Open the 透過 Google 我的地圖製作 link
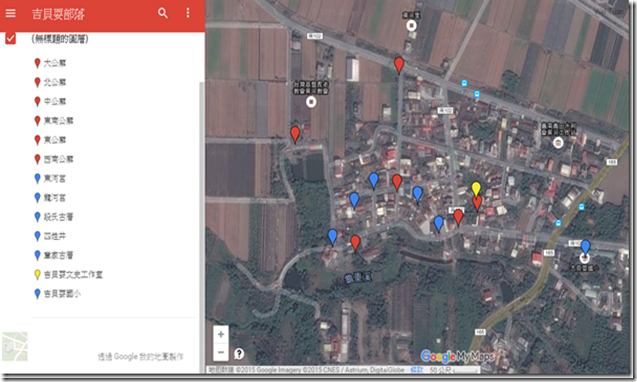 (141, 356)
